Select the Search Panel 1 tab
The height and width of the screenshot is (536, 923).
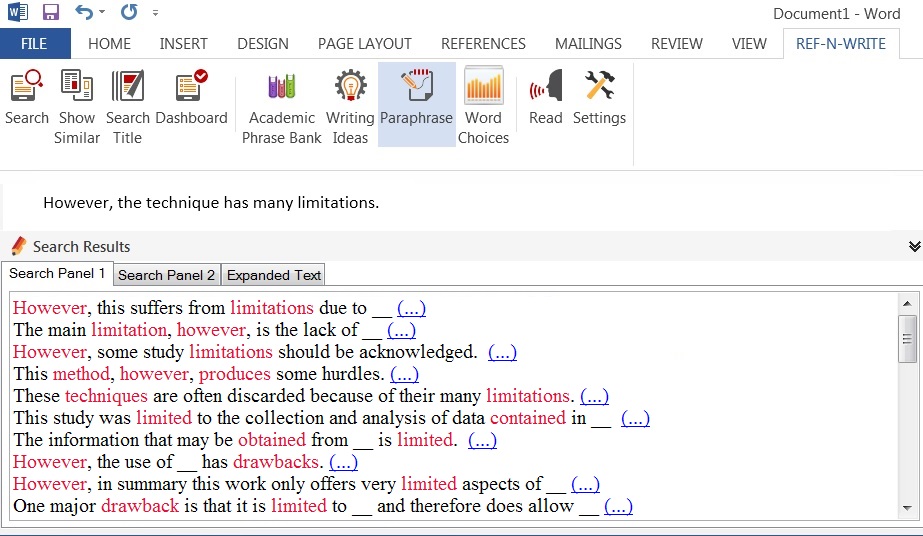tap(57, 274)
